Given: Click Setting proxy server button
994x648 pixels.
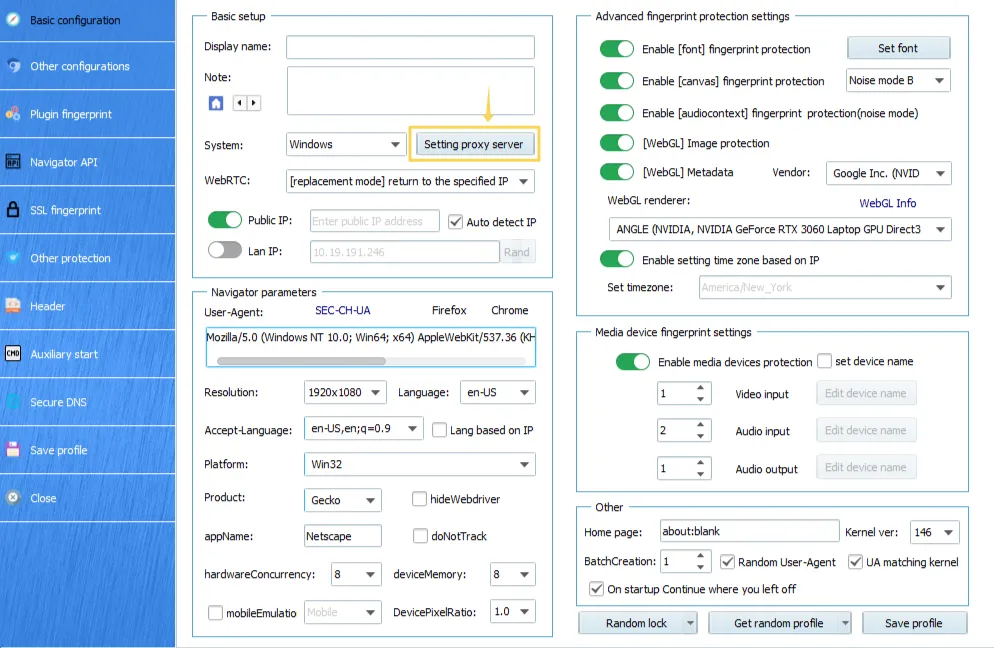Looking at the screenshot, I should tap(474, 144).
